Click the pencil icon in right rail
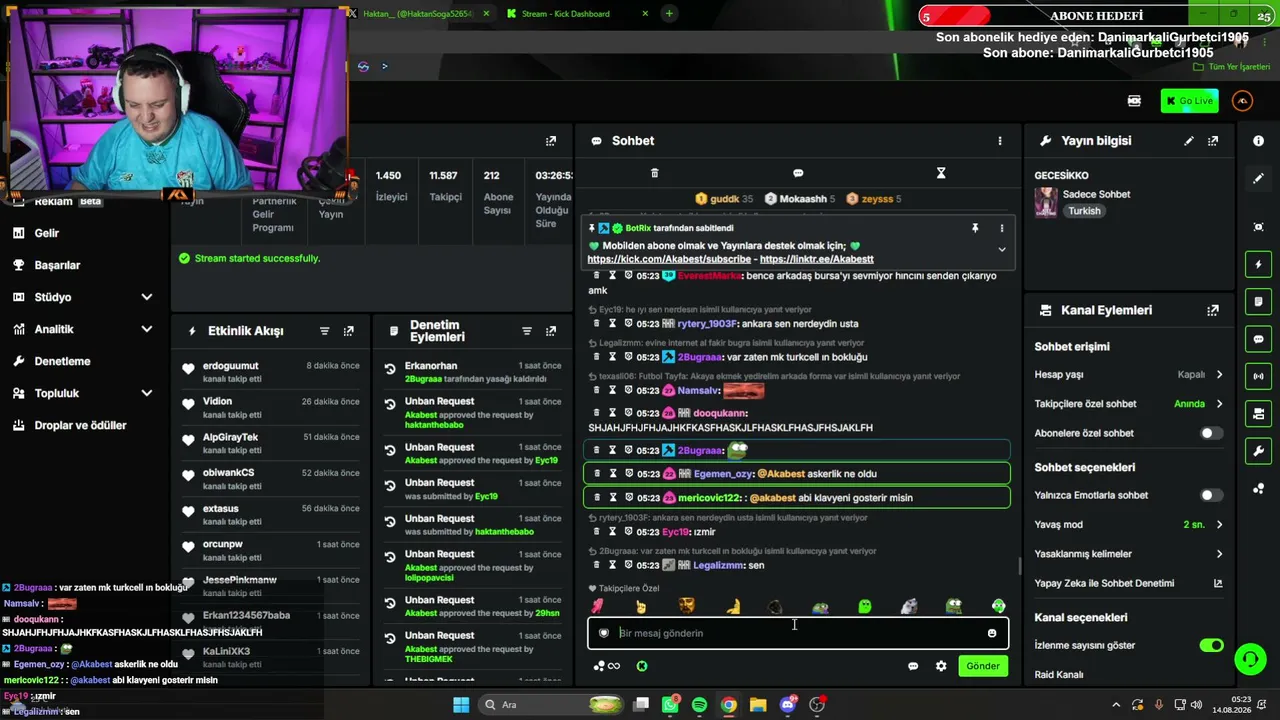The image size is (1280, 720). (x=1258, y=178)
